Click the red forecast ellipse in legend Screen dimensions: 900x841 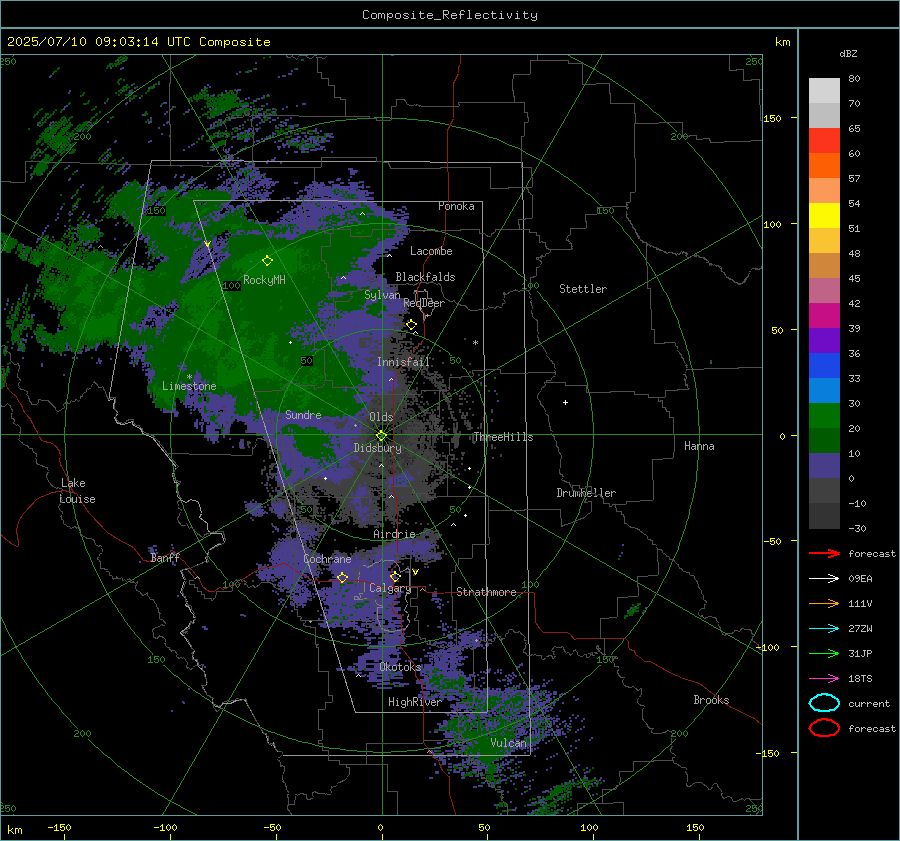pyautogui.click(x=824, y=728)
